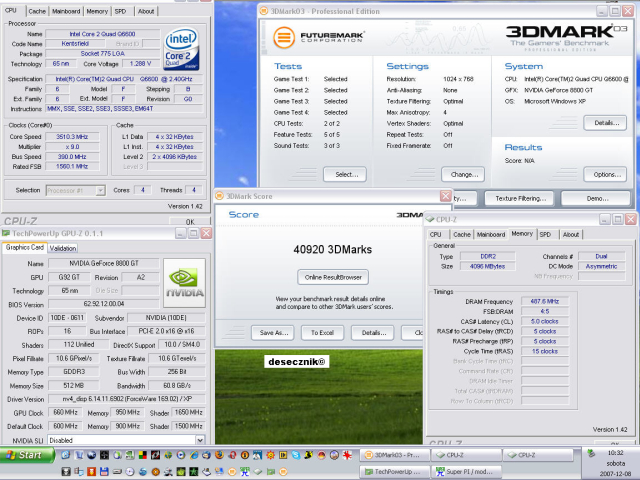This screenshot has width=640, height=480.
Task: Click BIOS Version field 62.92.12.00.04
Action: pyautogui.click(x=104, y=304)
